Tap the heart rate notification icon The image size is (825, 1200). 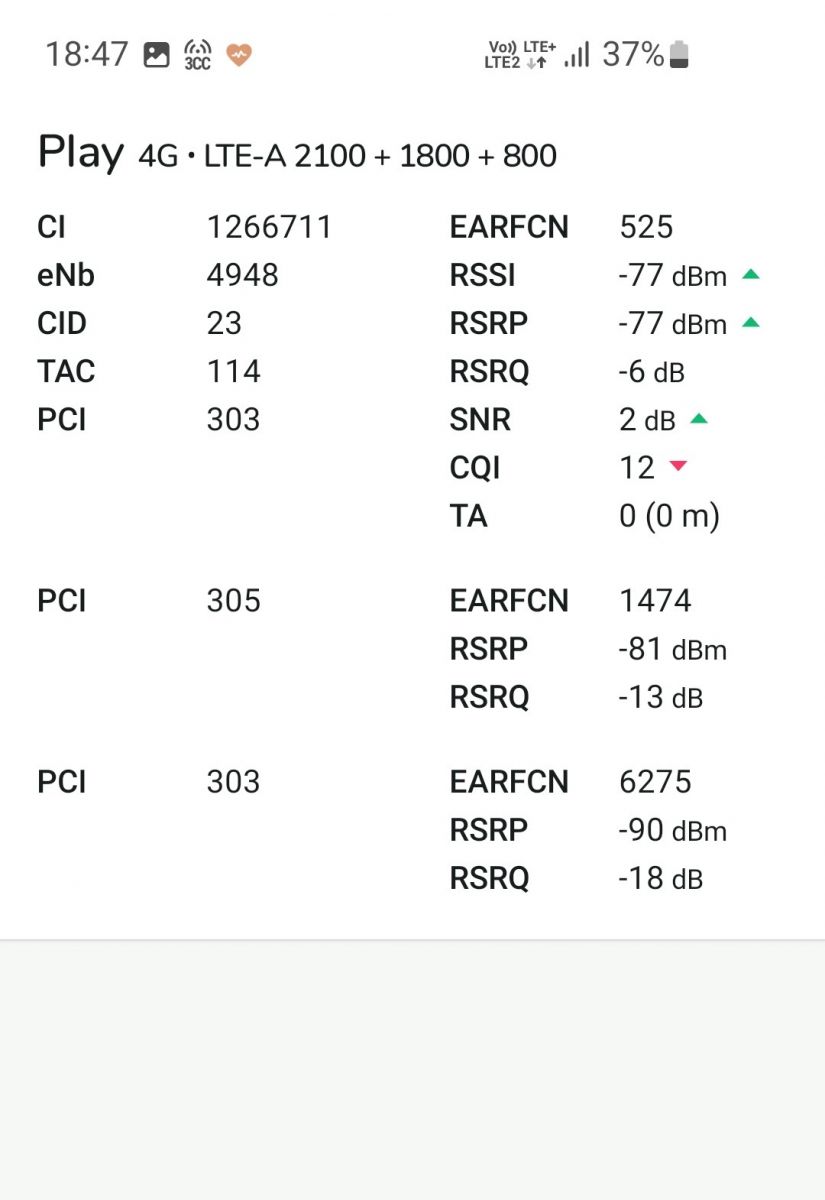(x=238, y=55)
